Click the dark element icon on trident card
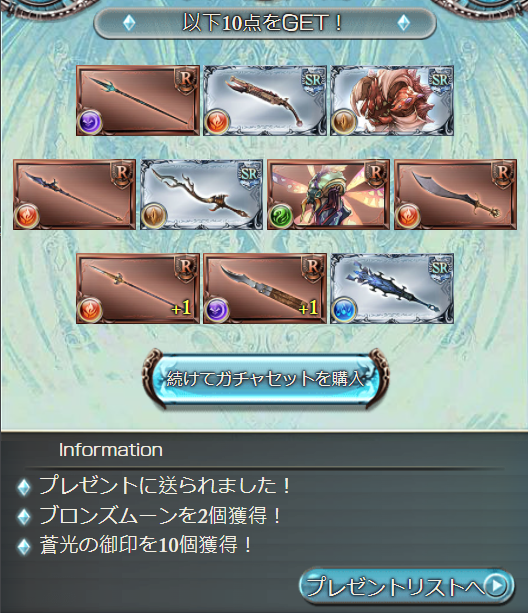This screenshot has width=528, height=613. 90,122
